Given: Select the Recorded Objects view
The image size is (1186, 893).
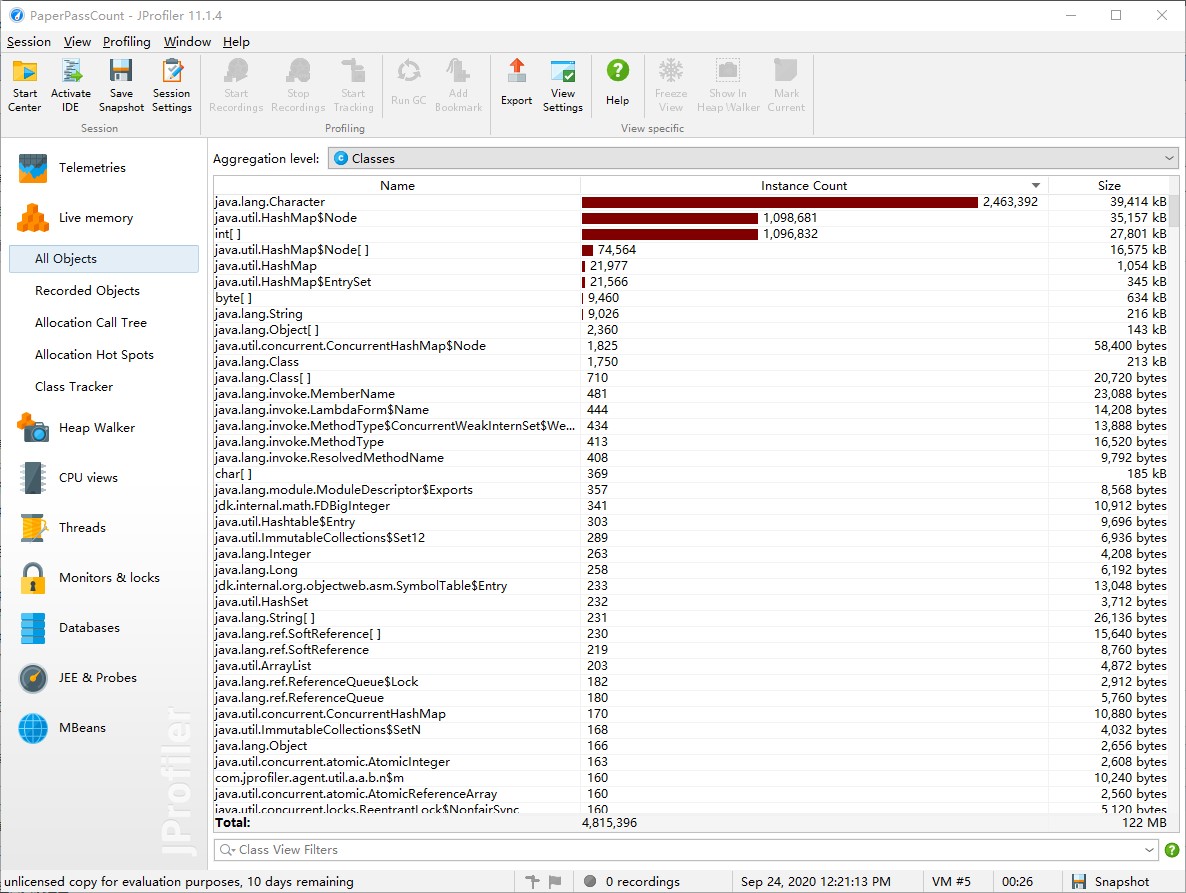Looking at the screenshot, I should pos(104,290).
